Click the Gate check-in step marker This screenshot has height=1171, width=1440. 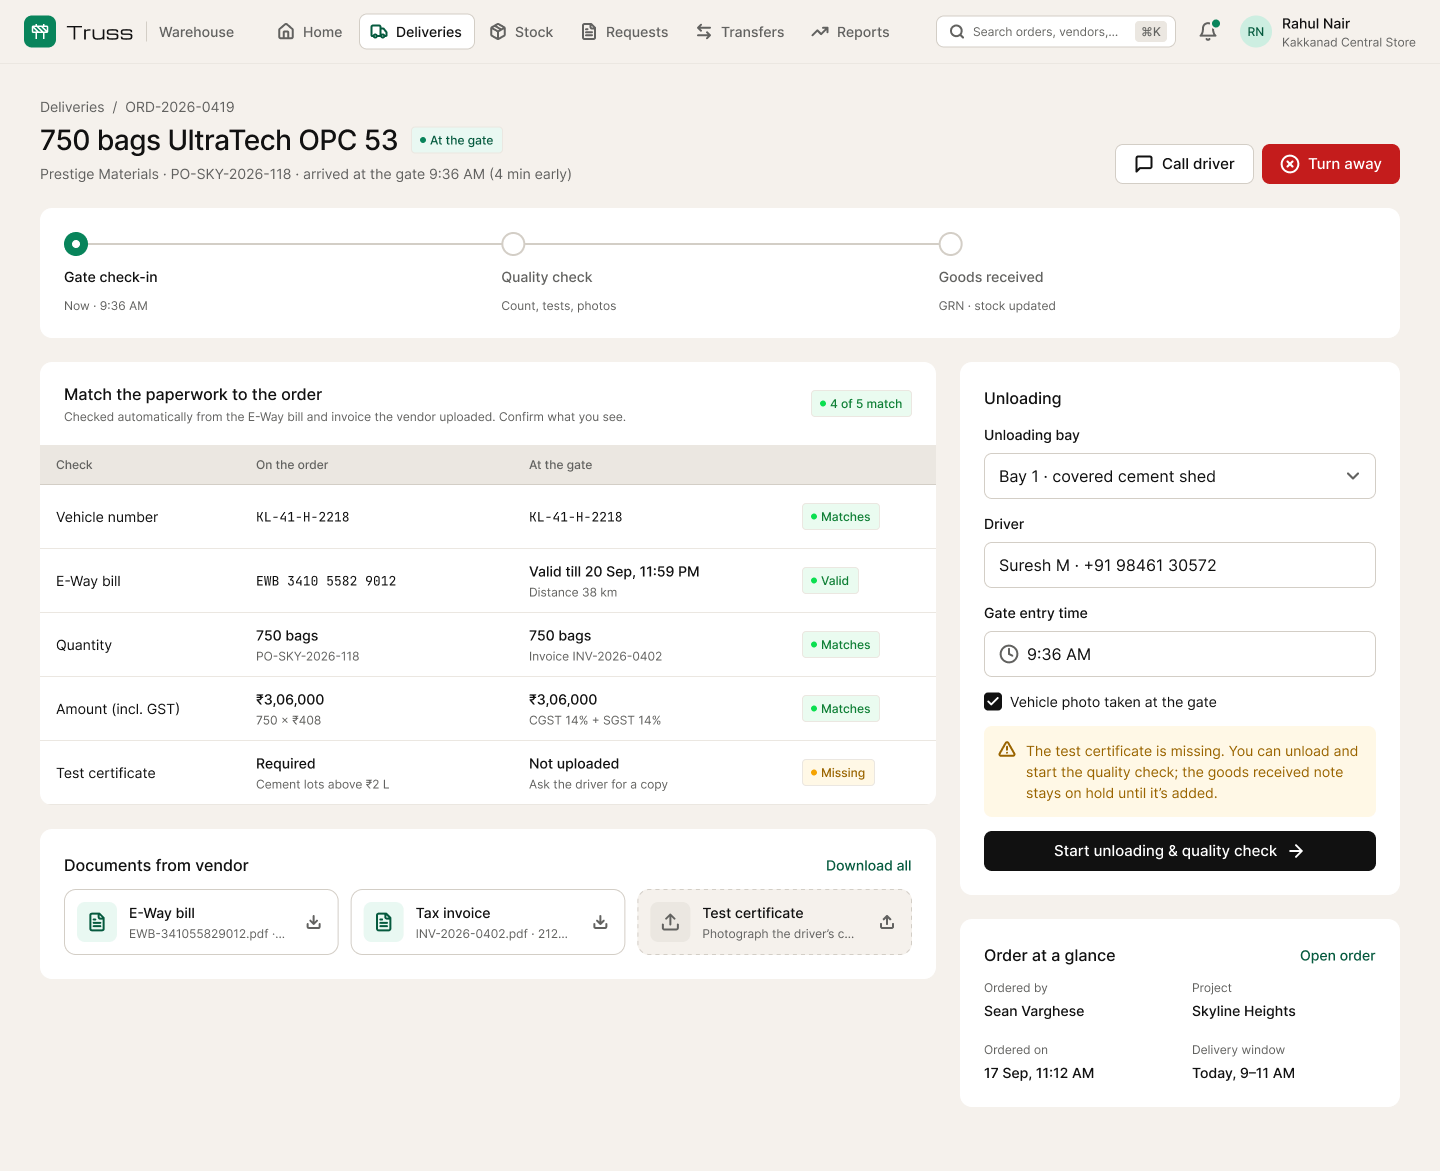pos(76,244)
